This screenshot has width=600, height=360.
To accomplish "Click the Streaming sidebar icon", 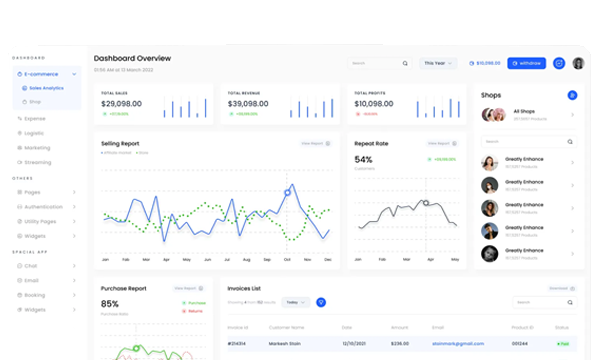I will tap(20, 162).
